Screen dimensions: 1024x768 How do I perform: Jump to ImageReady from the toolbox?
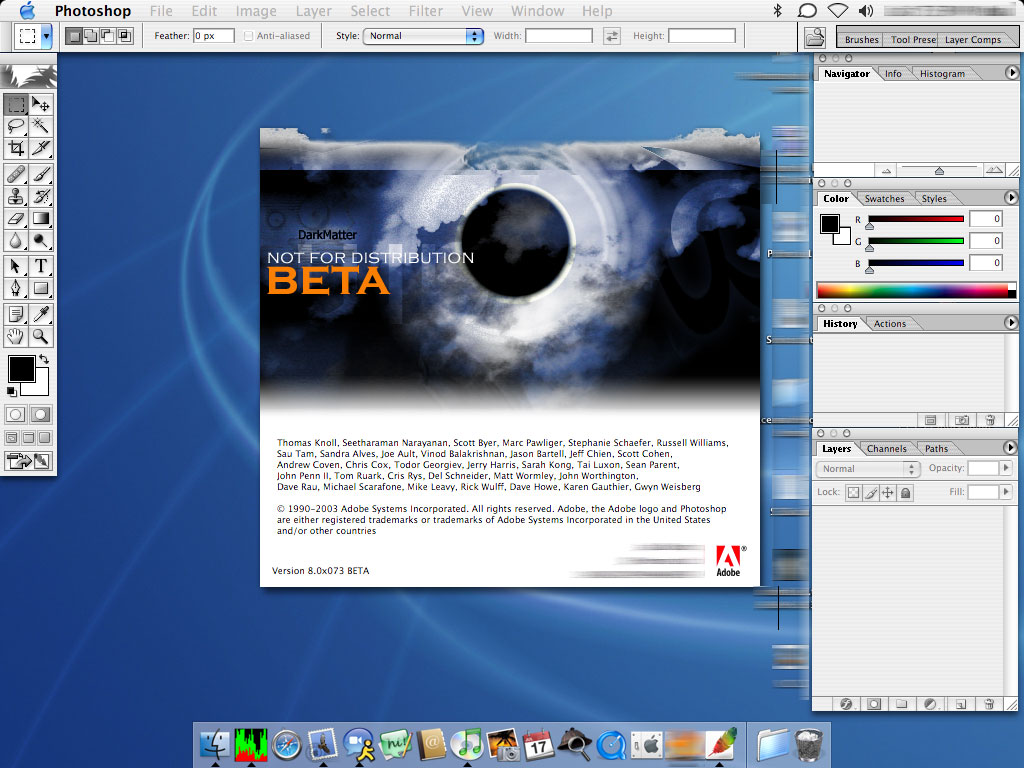pos(29,460)
